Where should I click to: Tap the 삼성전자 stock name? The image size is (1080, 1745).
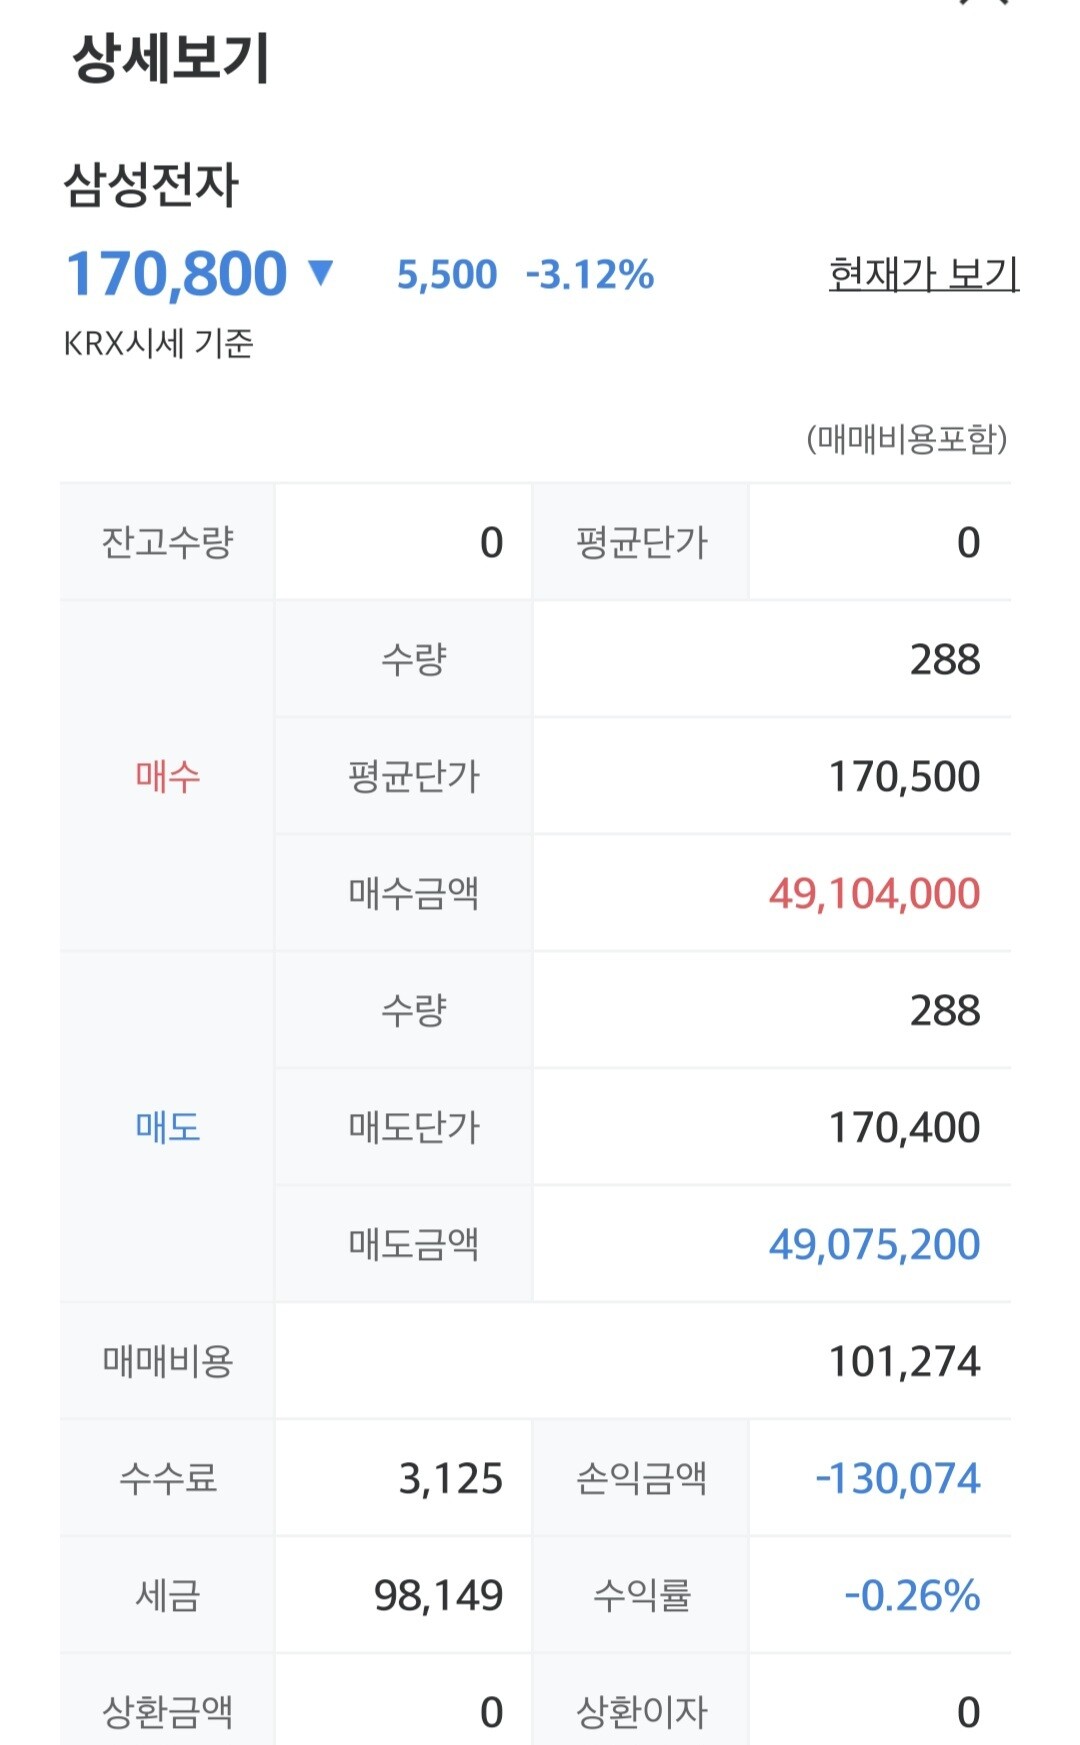[x=151, y=185]
